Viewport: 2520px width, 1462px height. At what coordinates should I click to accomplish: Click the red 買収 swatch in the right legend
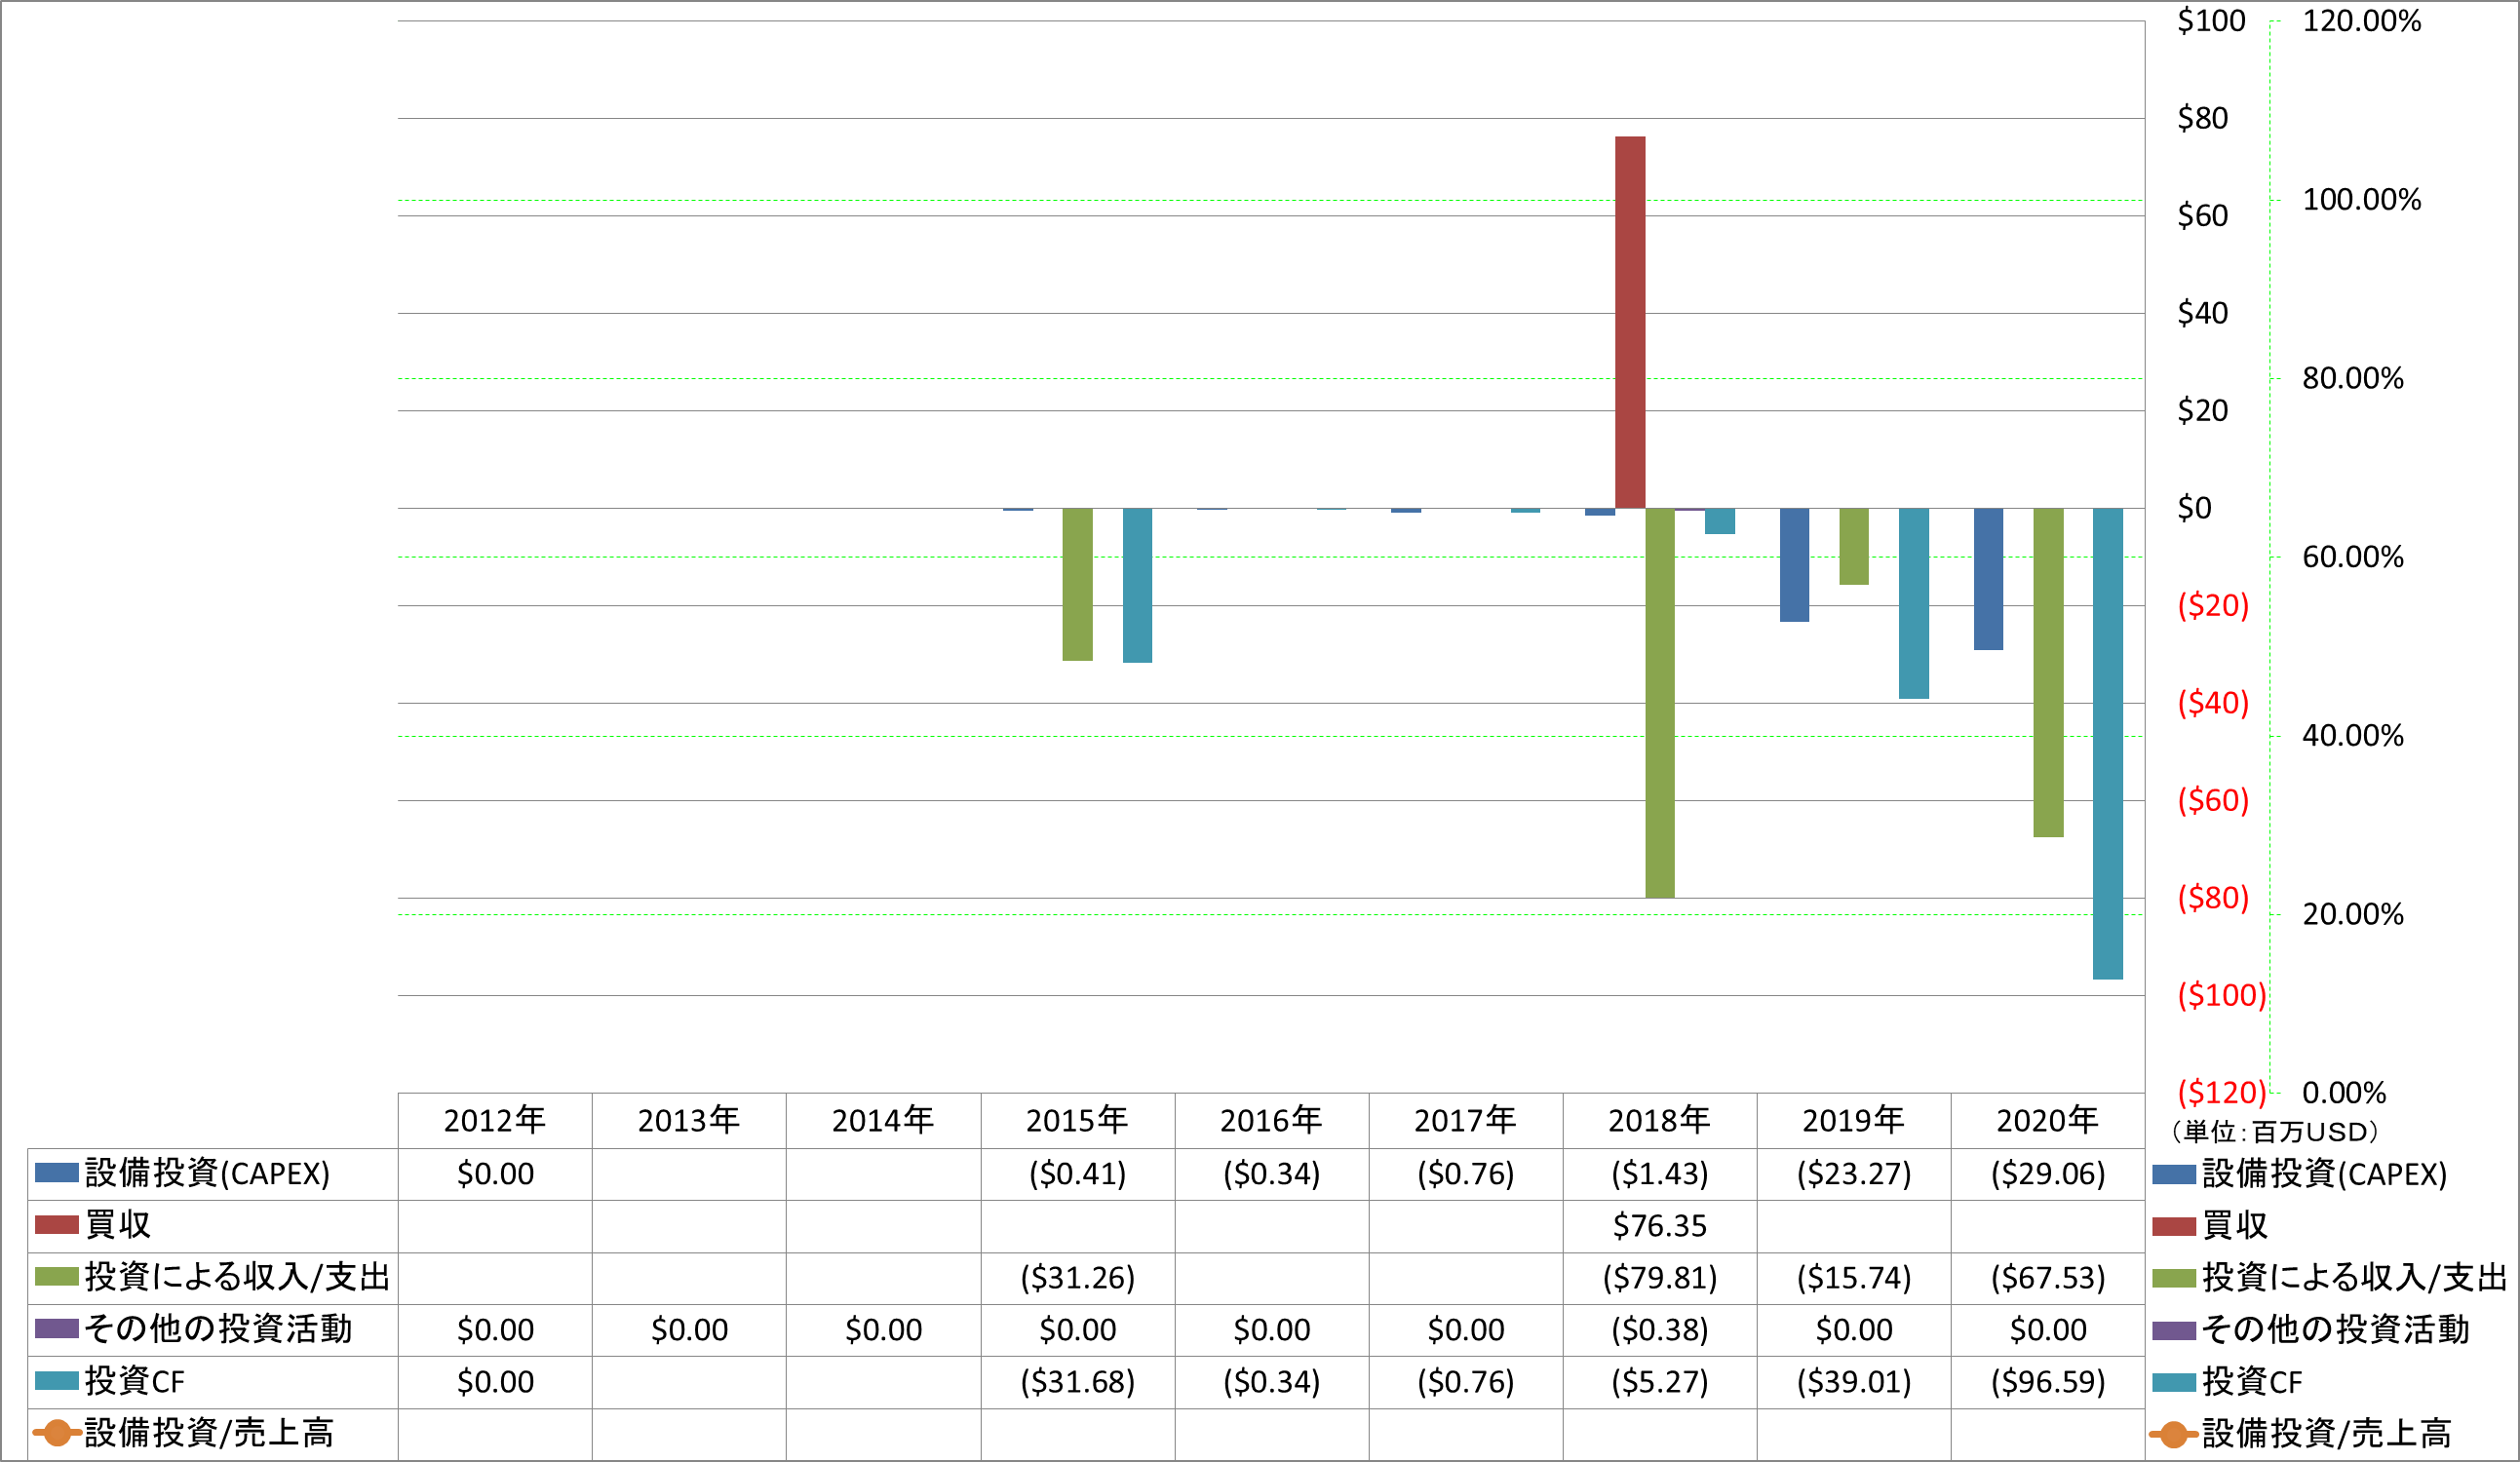click(2174, 1226)
